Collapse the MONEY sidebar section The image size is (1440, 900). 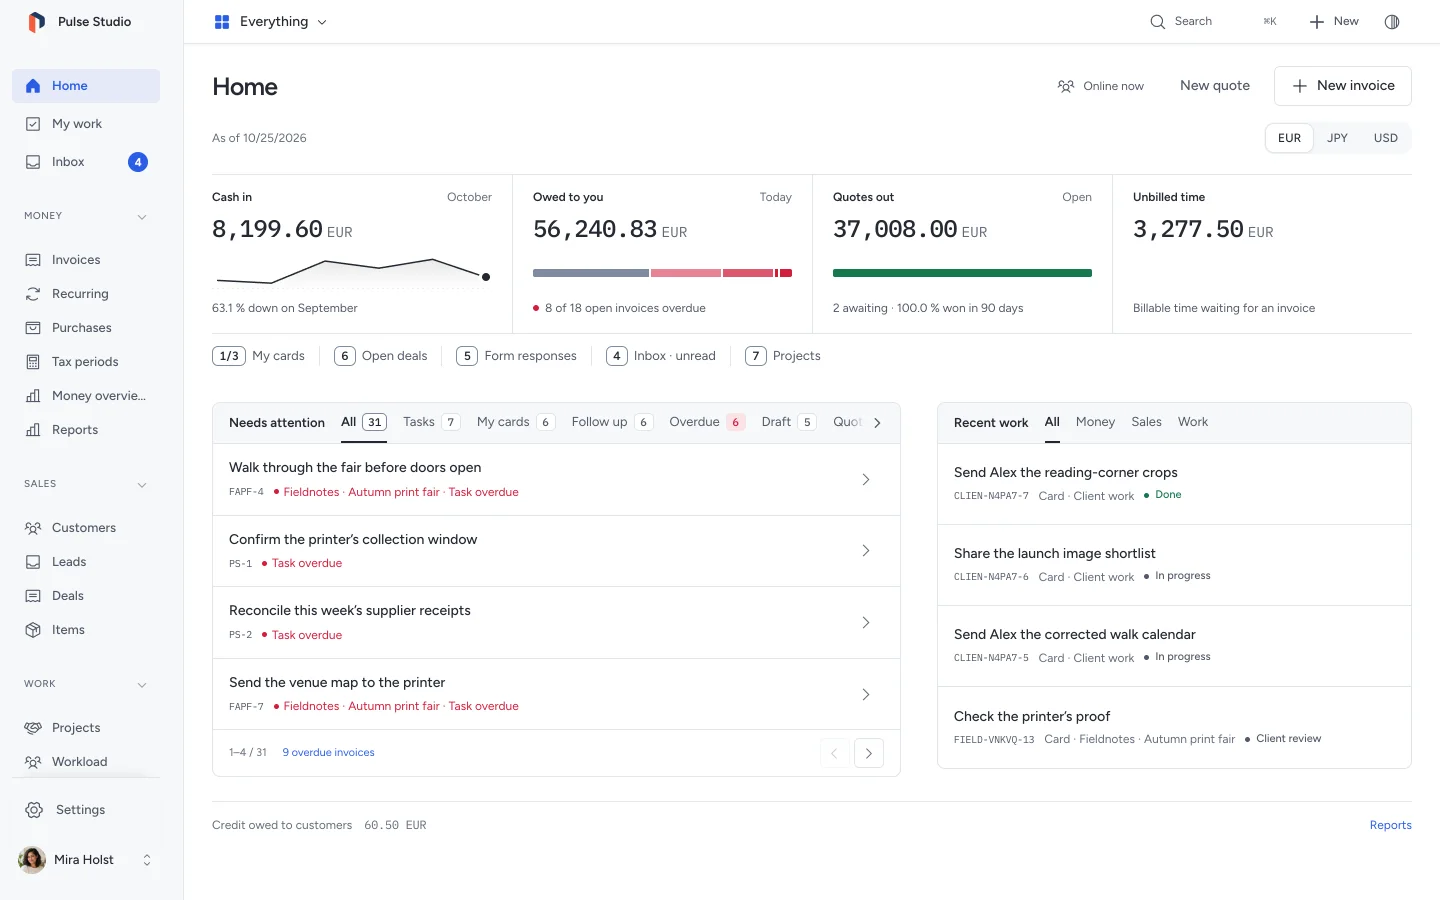point(142,217)
